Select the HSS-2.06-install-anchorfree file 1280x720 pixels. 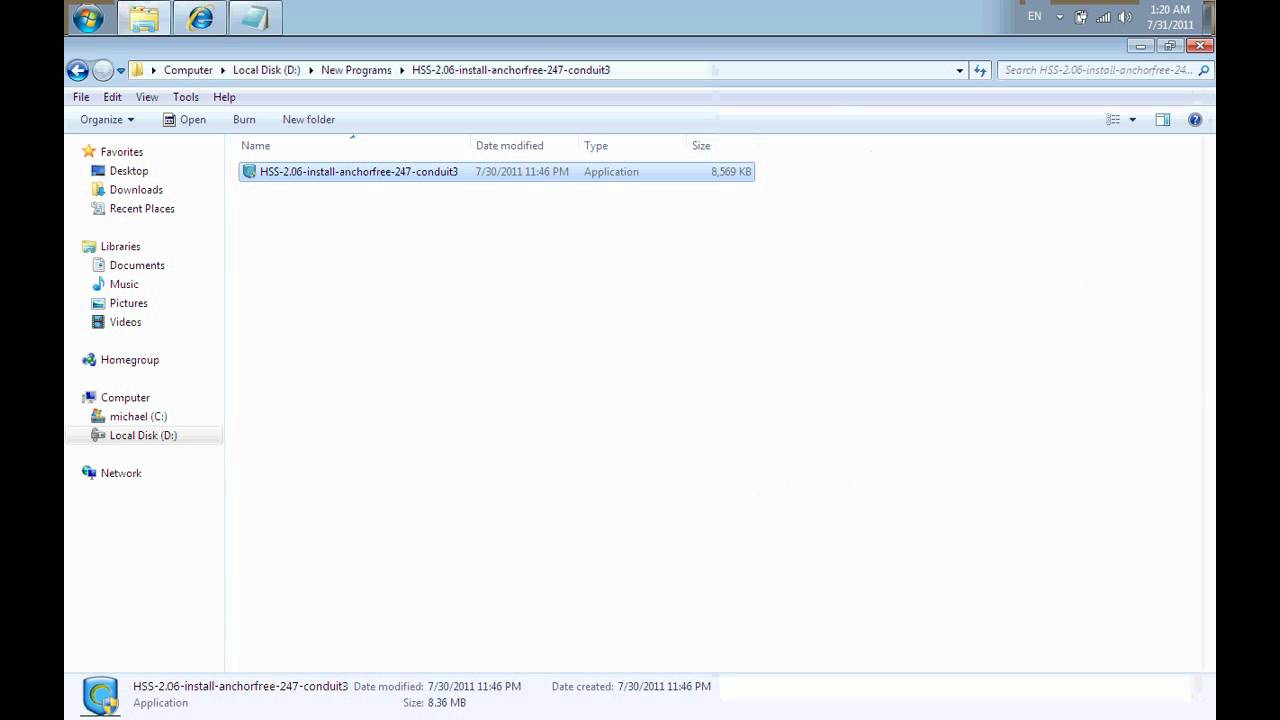pyautogui.click(x=496, y=172)
